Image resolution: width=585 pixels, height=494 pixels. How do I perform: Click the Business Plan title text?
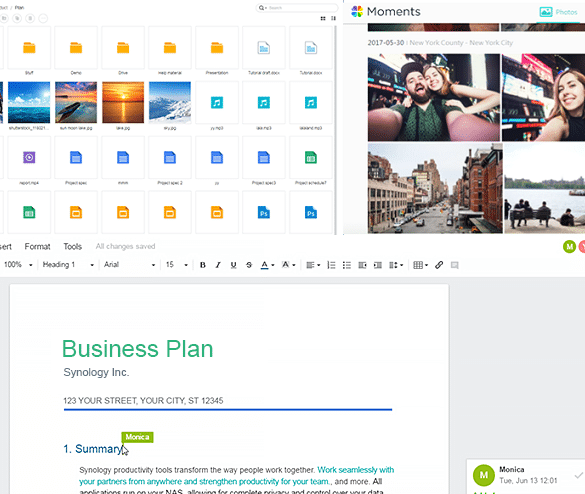coord(138,349)
